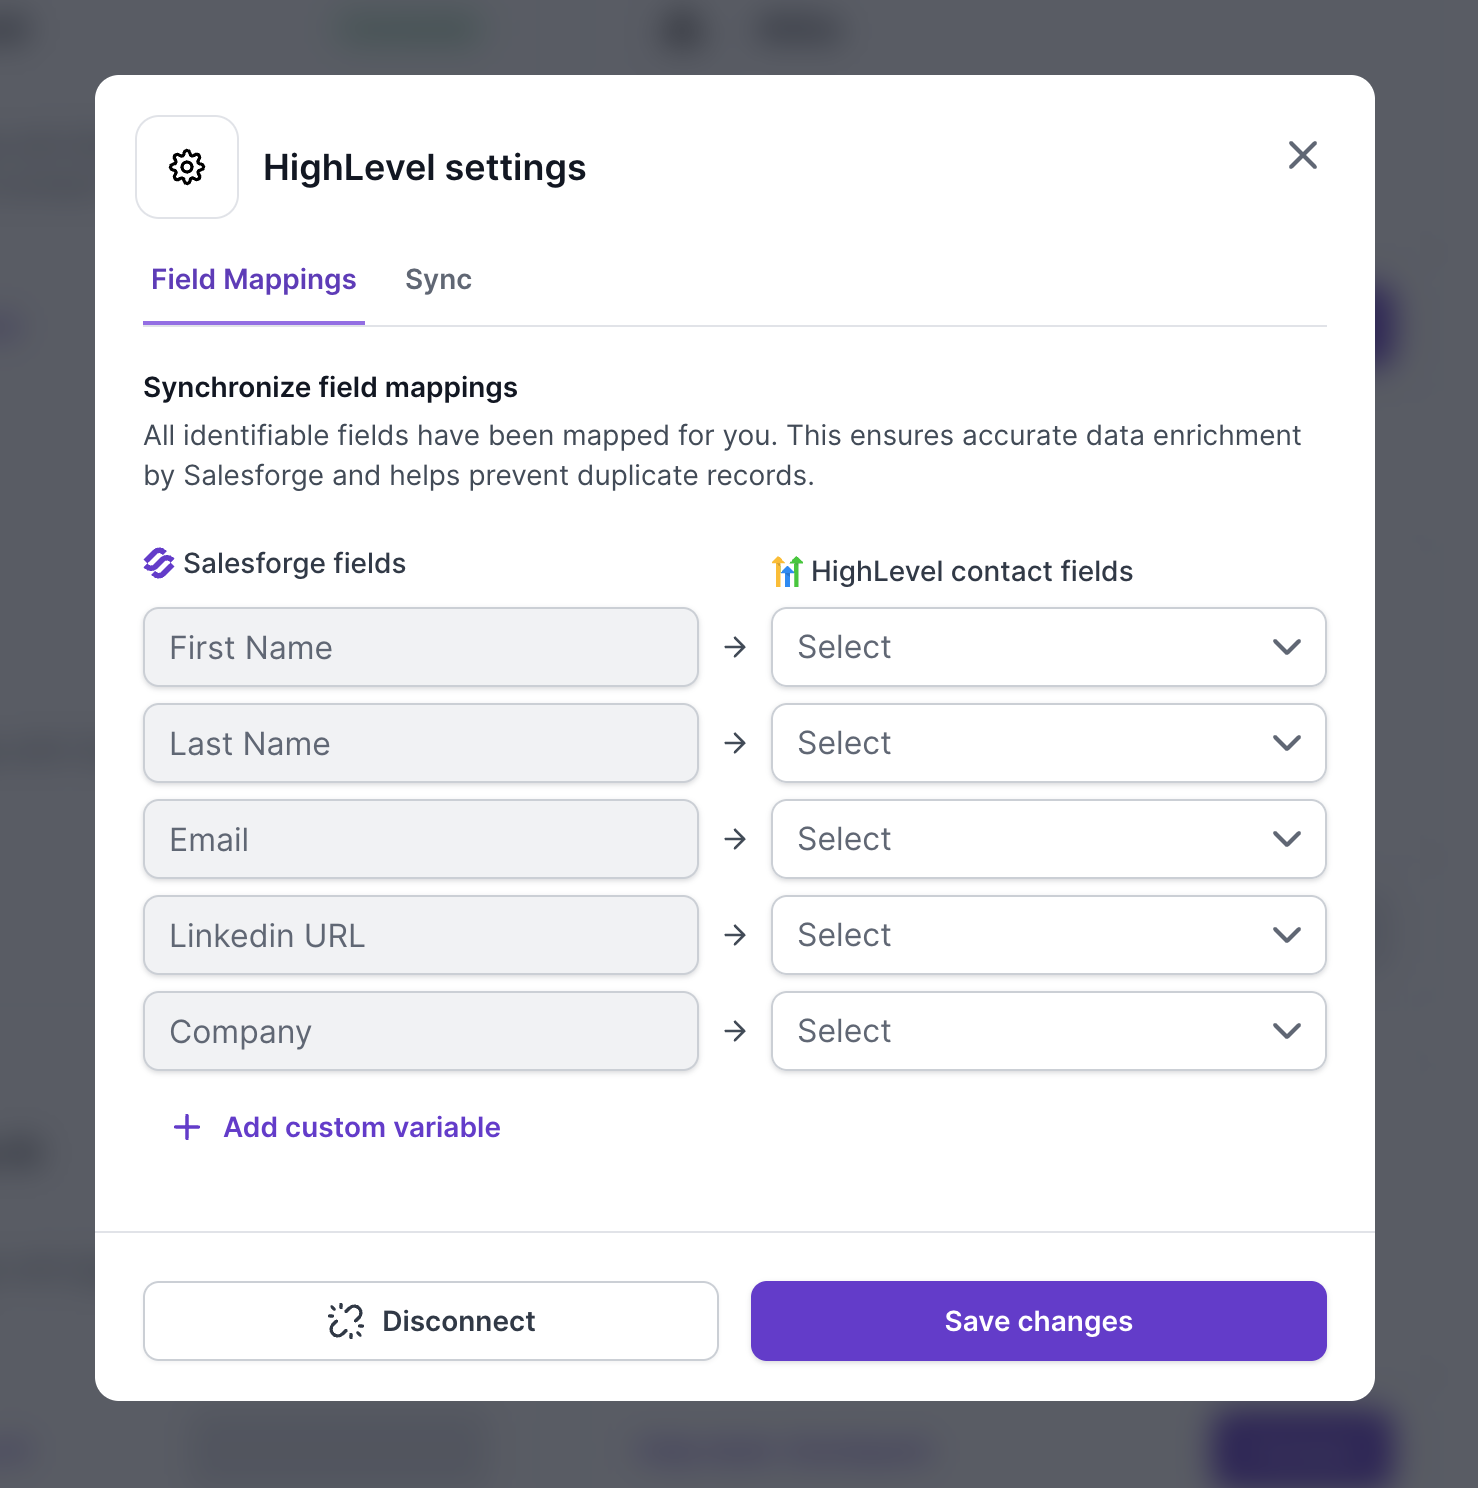
Task: Click the arrow next to Company
Action: 735,1031
